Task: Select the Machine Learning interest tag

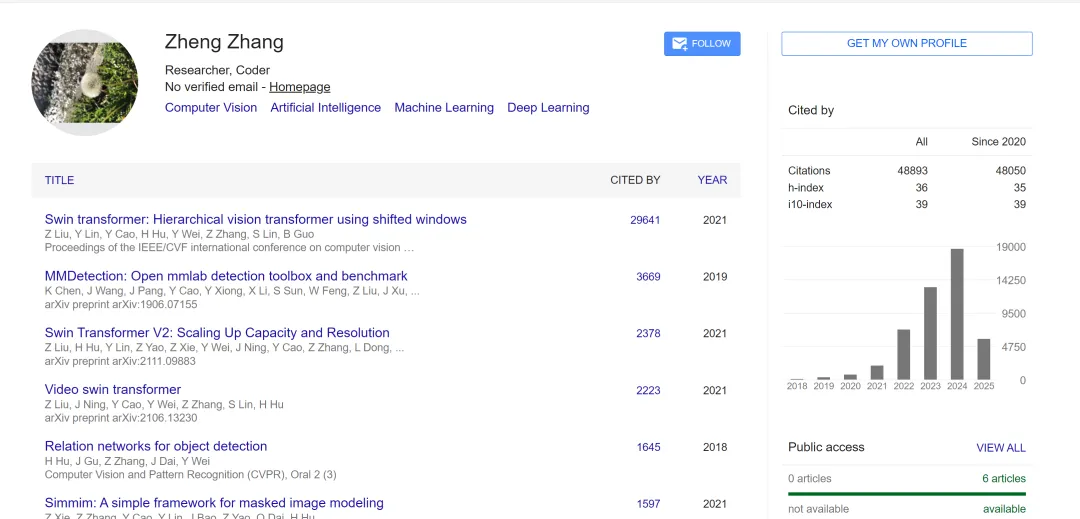Action: [444, 108]
